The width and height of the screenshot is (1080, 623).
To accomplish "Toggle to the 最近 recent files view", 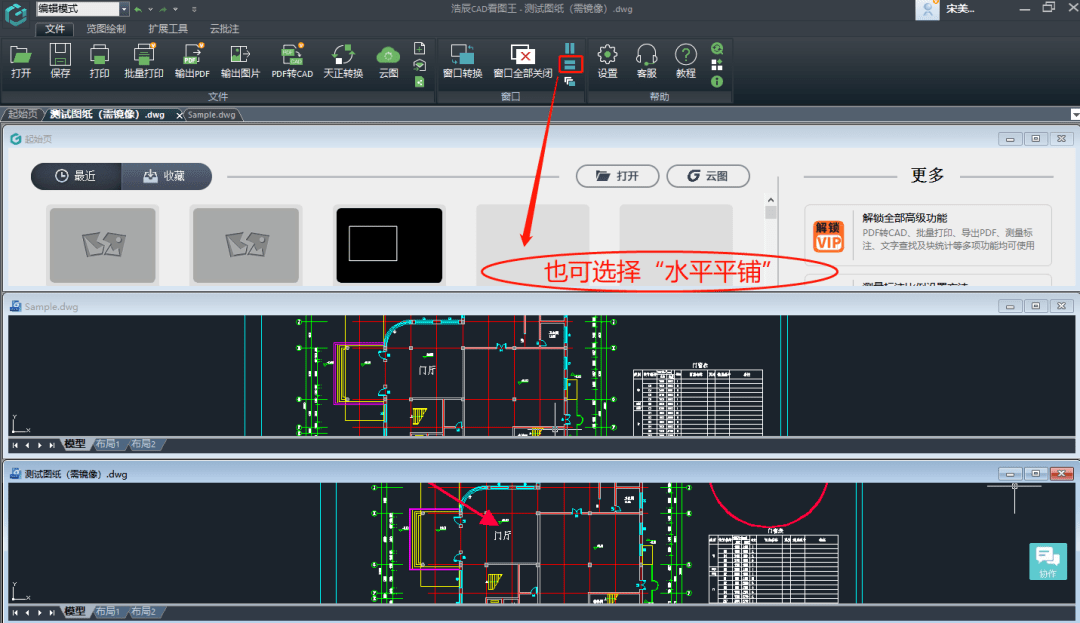I will pos(76,176).
